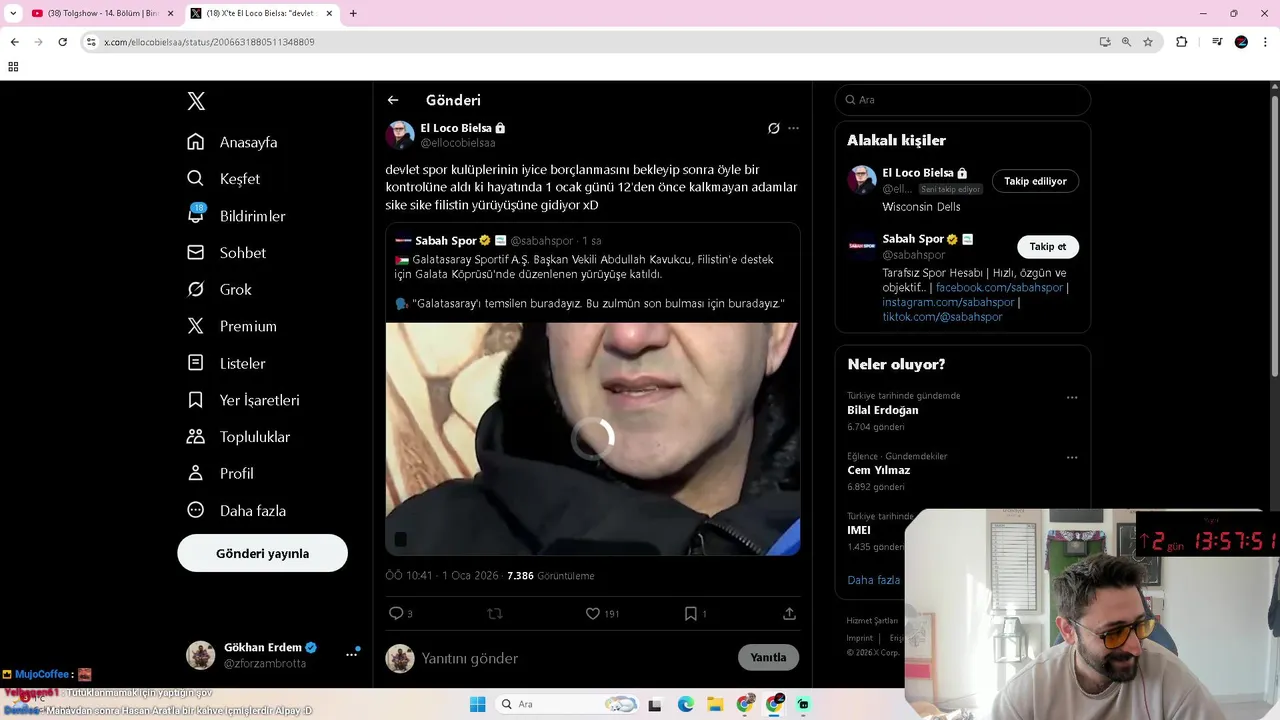
Task: Click the install app icon in address bar
Action: [x=1104, y=42]
